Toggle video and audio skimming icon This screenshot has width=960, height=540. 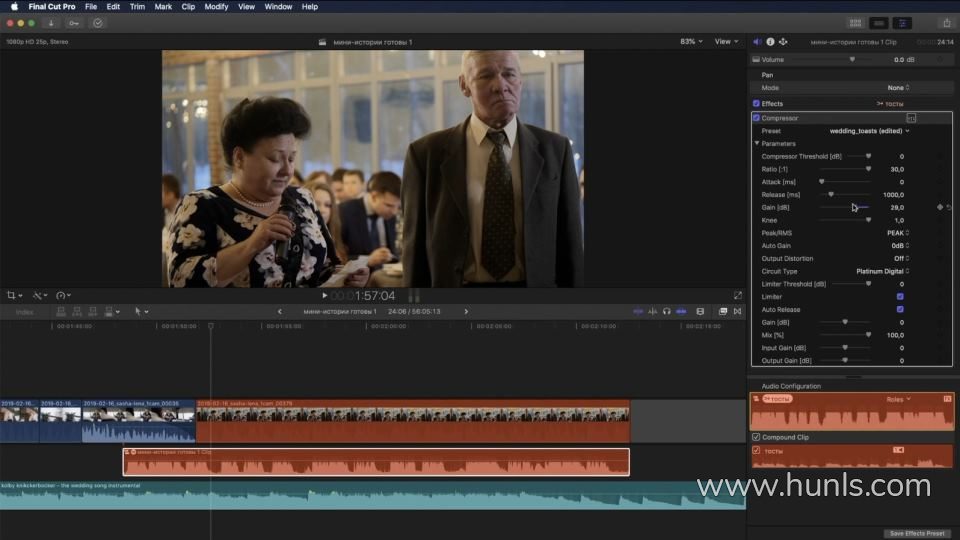638,312
